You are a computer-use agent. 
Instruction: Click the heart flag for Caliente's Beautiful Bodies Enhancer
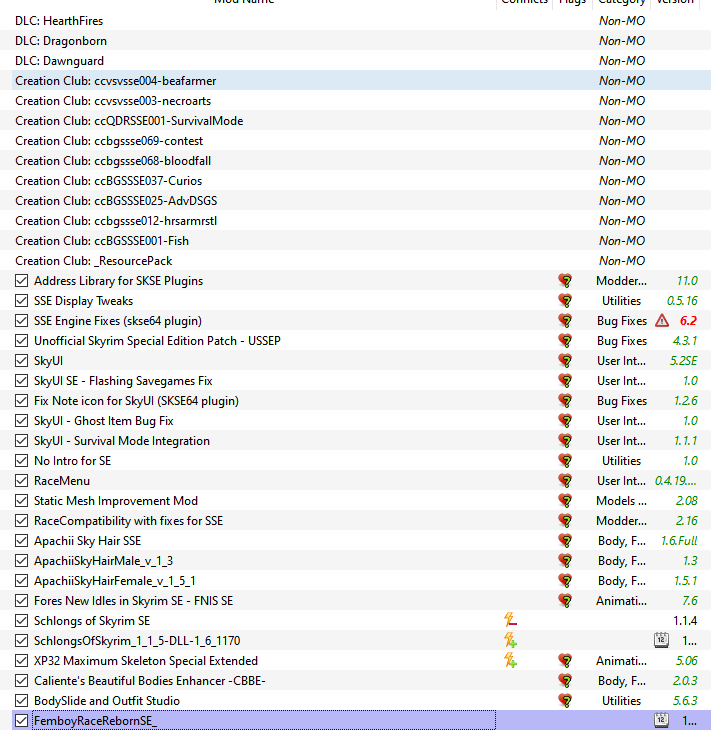click(x=565, y=681)
